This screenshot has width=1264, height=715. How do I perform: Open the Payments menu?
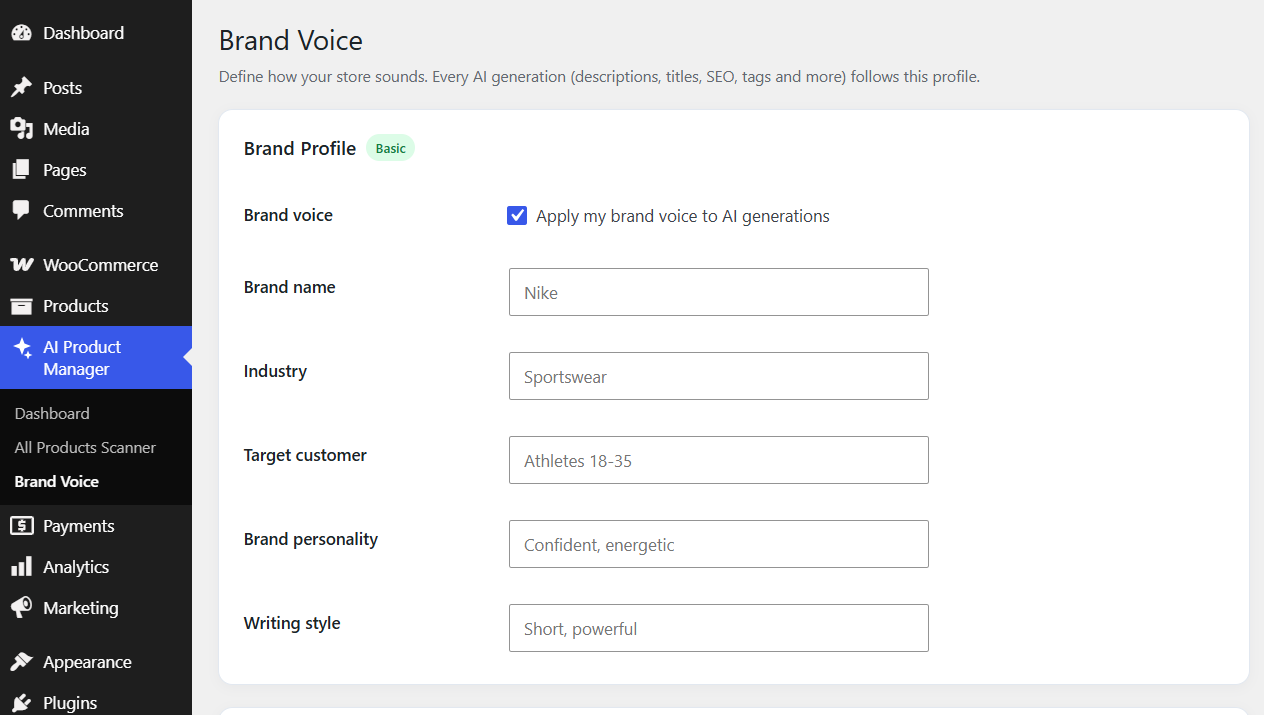pos(96,526)
